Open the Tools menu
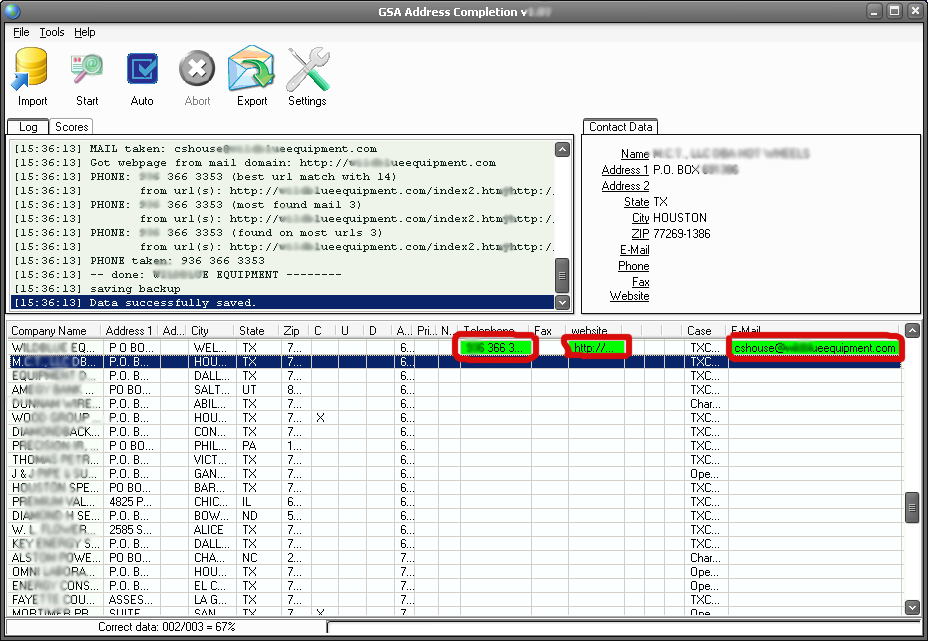This screenshot has height=641, width=928. coord(52,32)
